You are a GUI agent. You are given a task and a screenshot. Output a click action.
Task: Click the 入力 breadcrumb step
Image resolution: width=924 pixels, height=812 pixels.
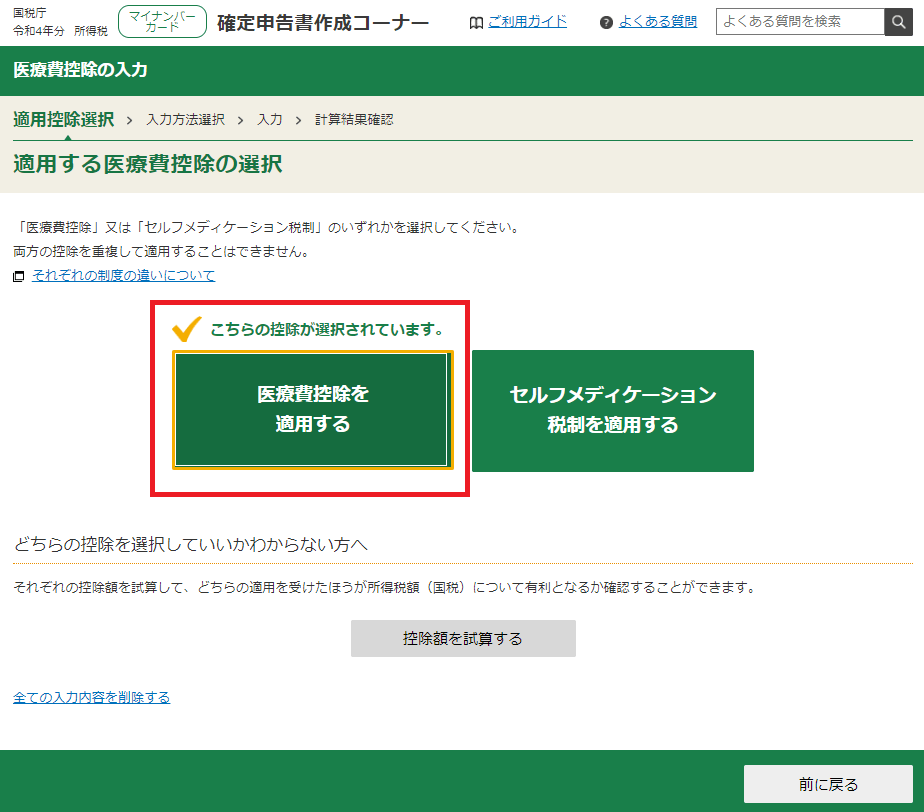(270, 120)
